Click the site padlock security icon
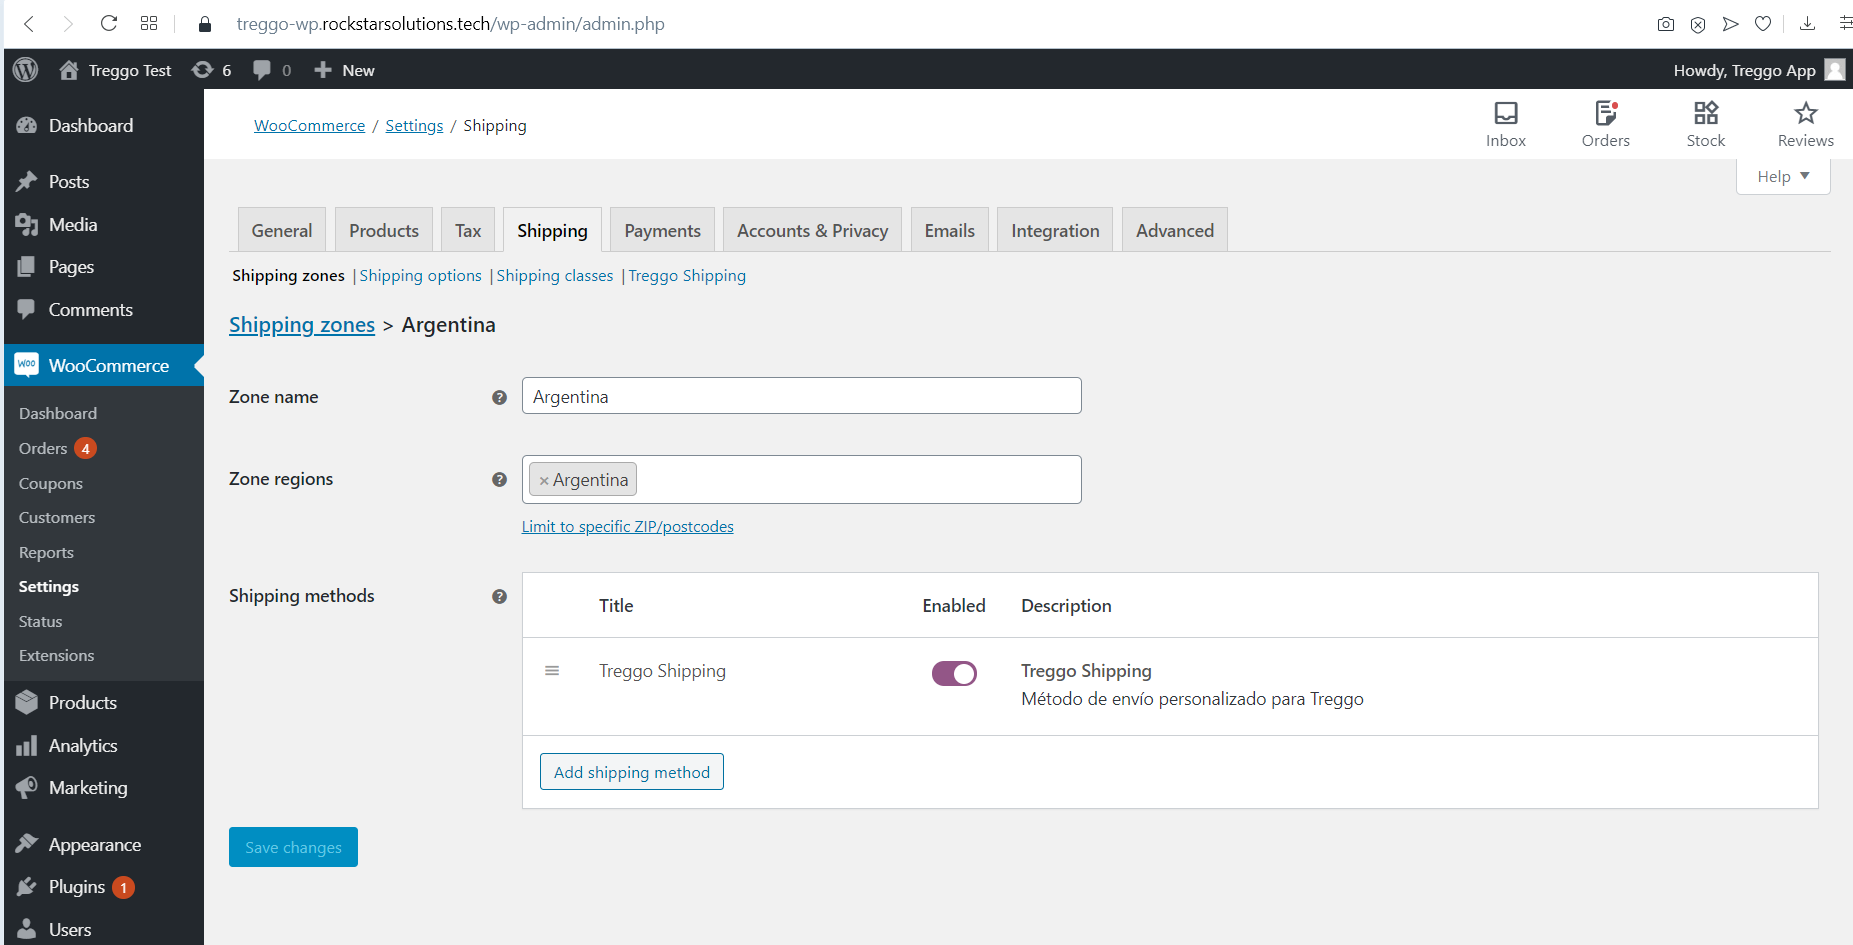Screen dimensions: 1853x945 tap(205, 24)
